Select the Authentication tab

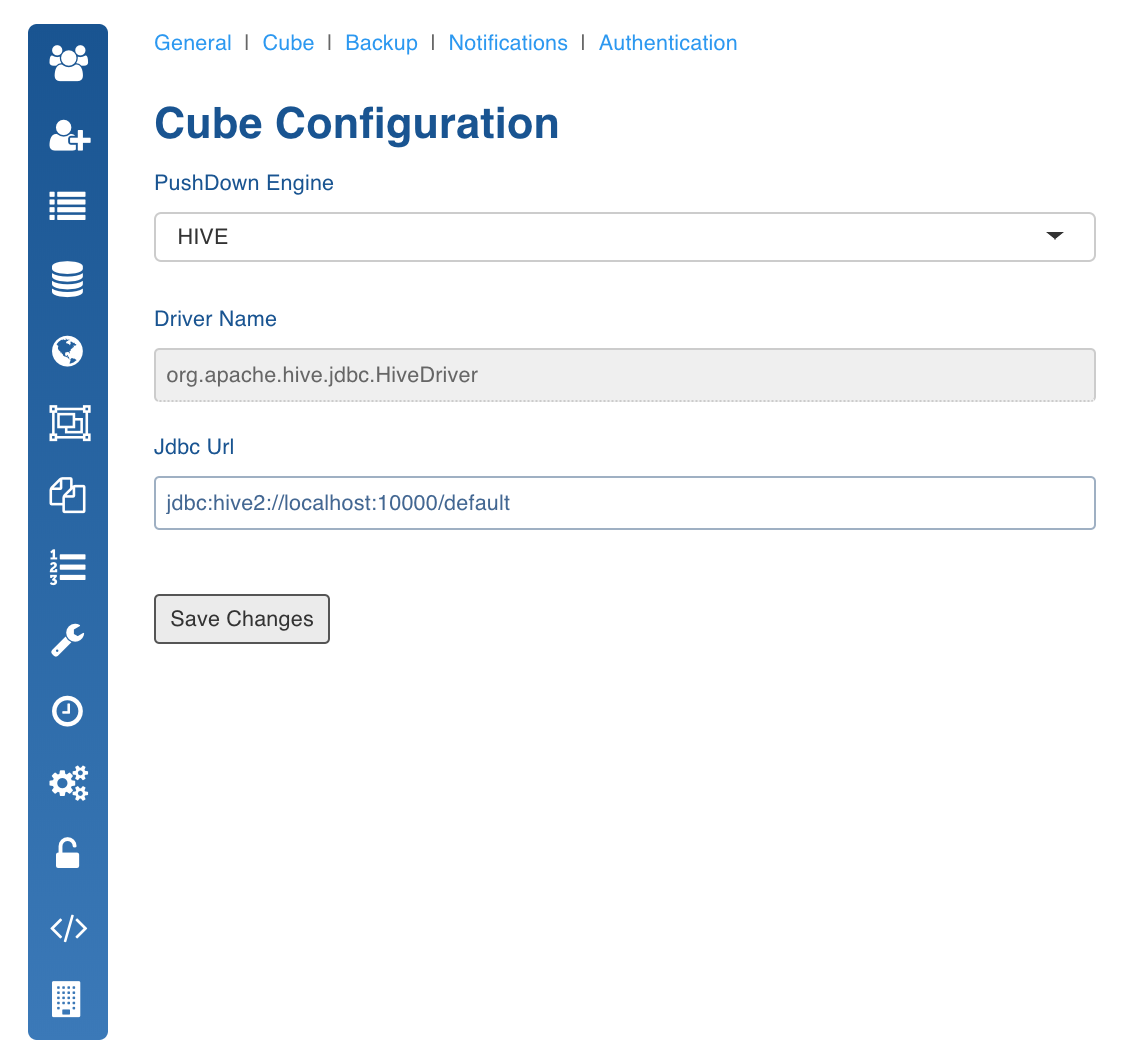pyautogui.click(x=668, y=43)
